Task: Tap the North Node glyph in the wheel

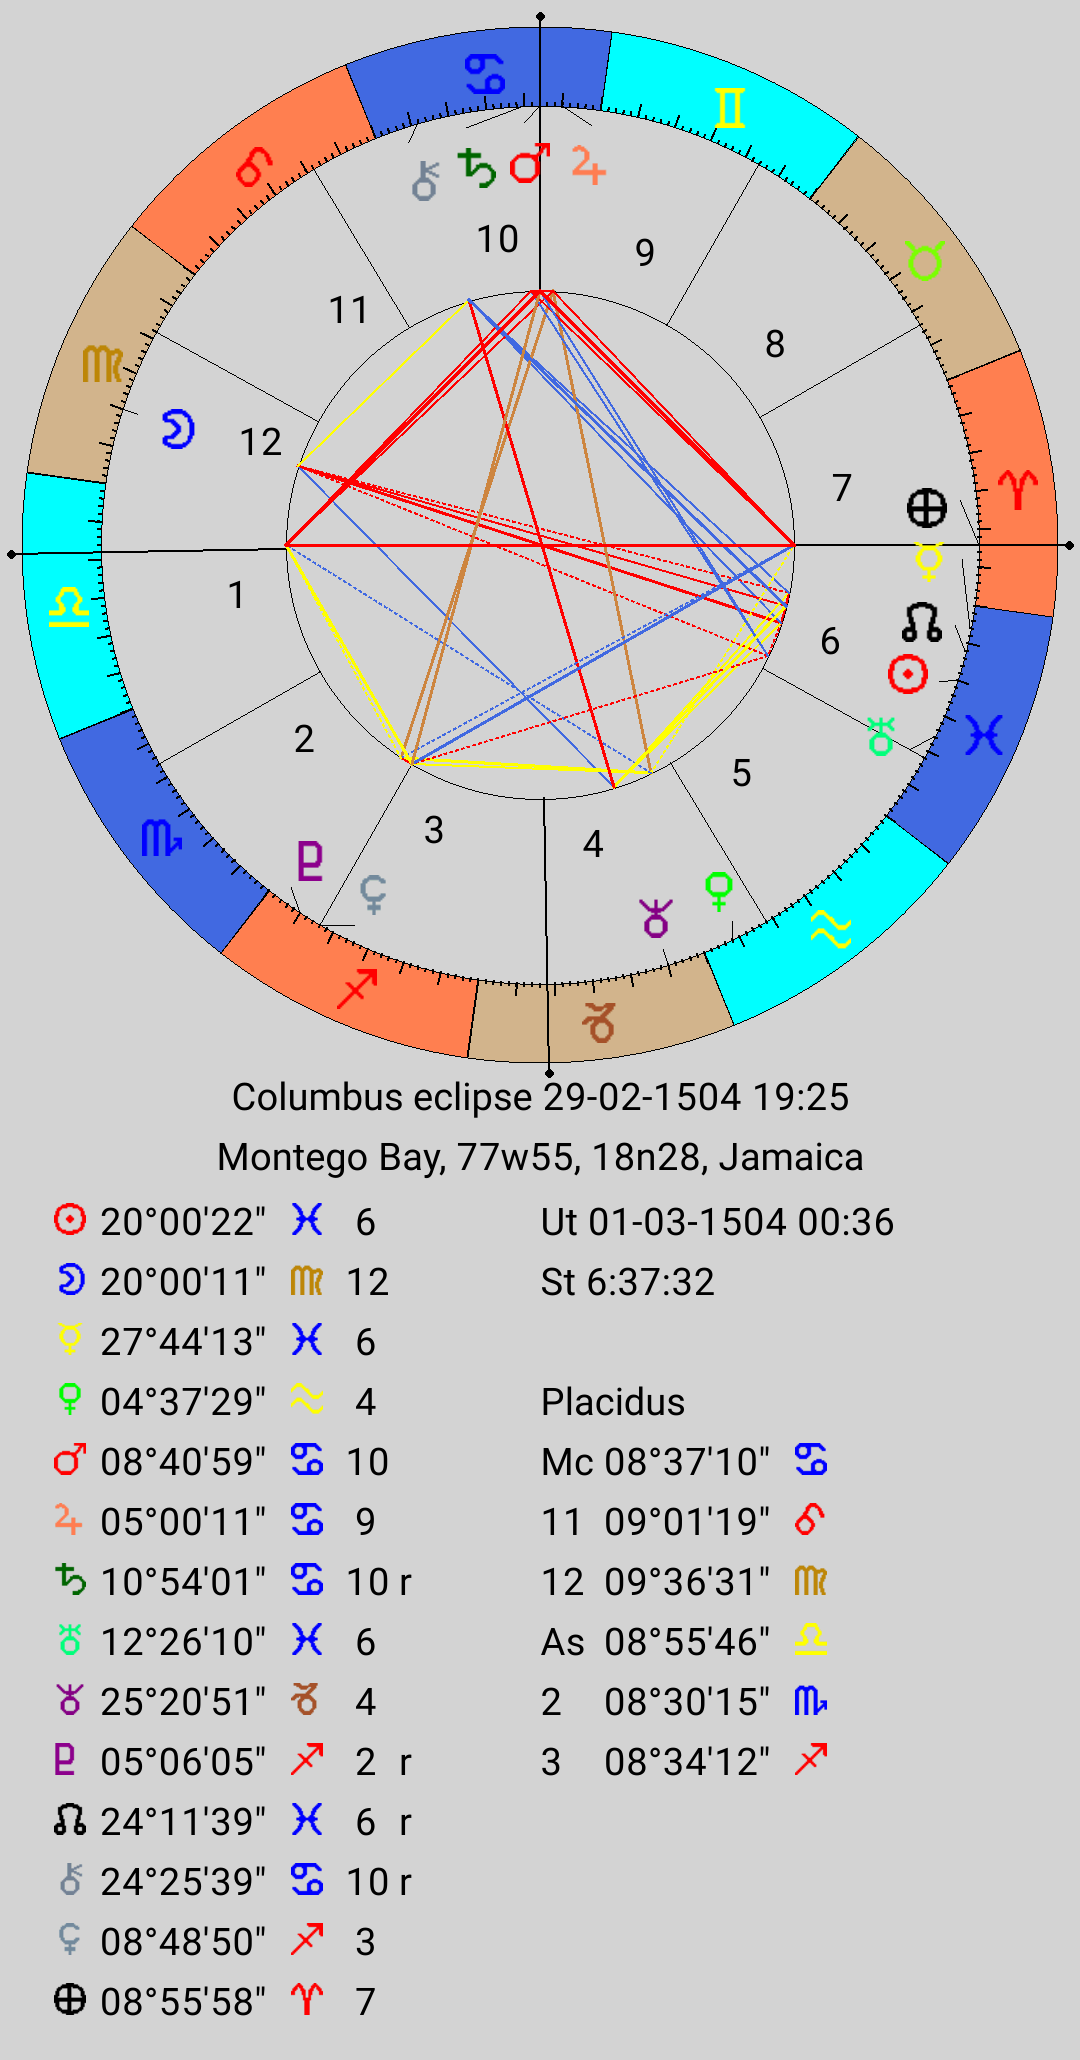Action: click(921, 622)
